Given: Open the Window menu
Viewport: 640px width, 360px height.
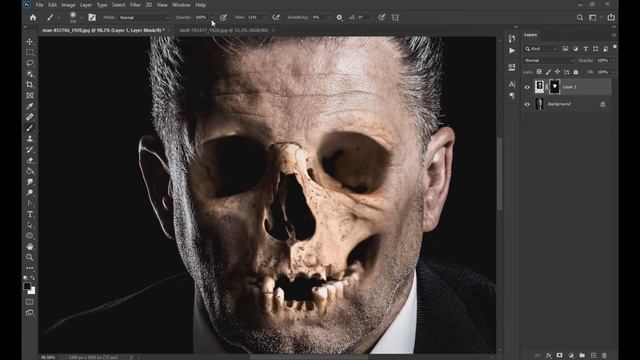Looking at the screenshot, I should tap(181, 5).
